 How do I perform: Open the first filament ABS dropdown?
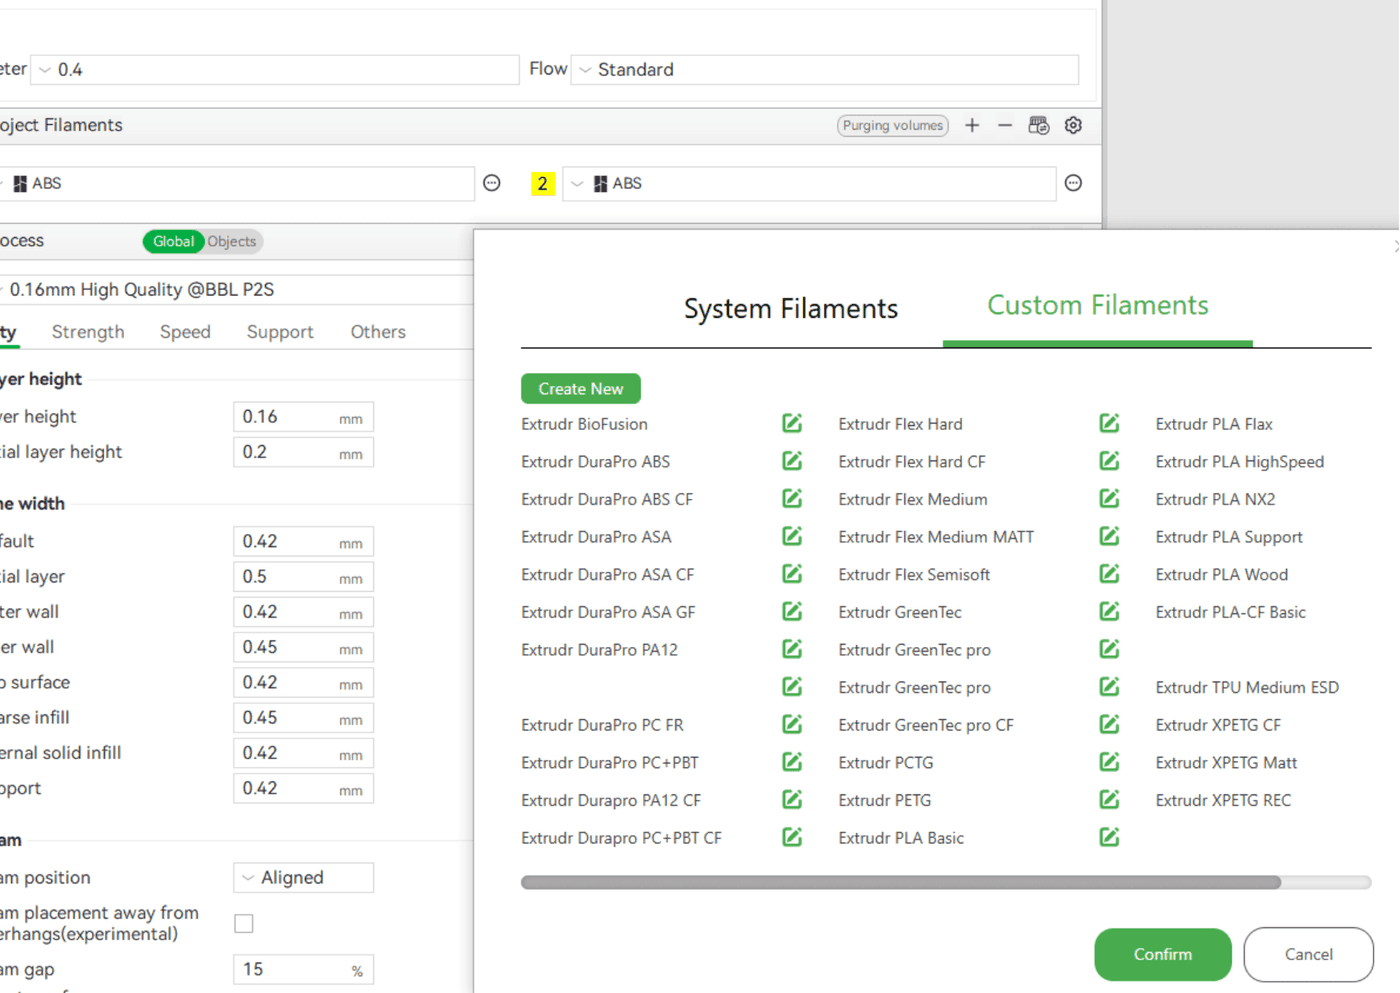pyautogui.click(x=237, y=183)
